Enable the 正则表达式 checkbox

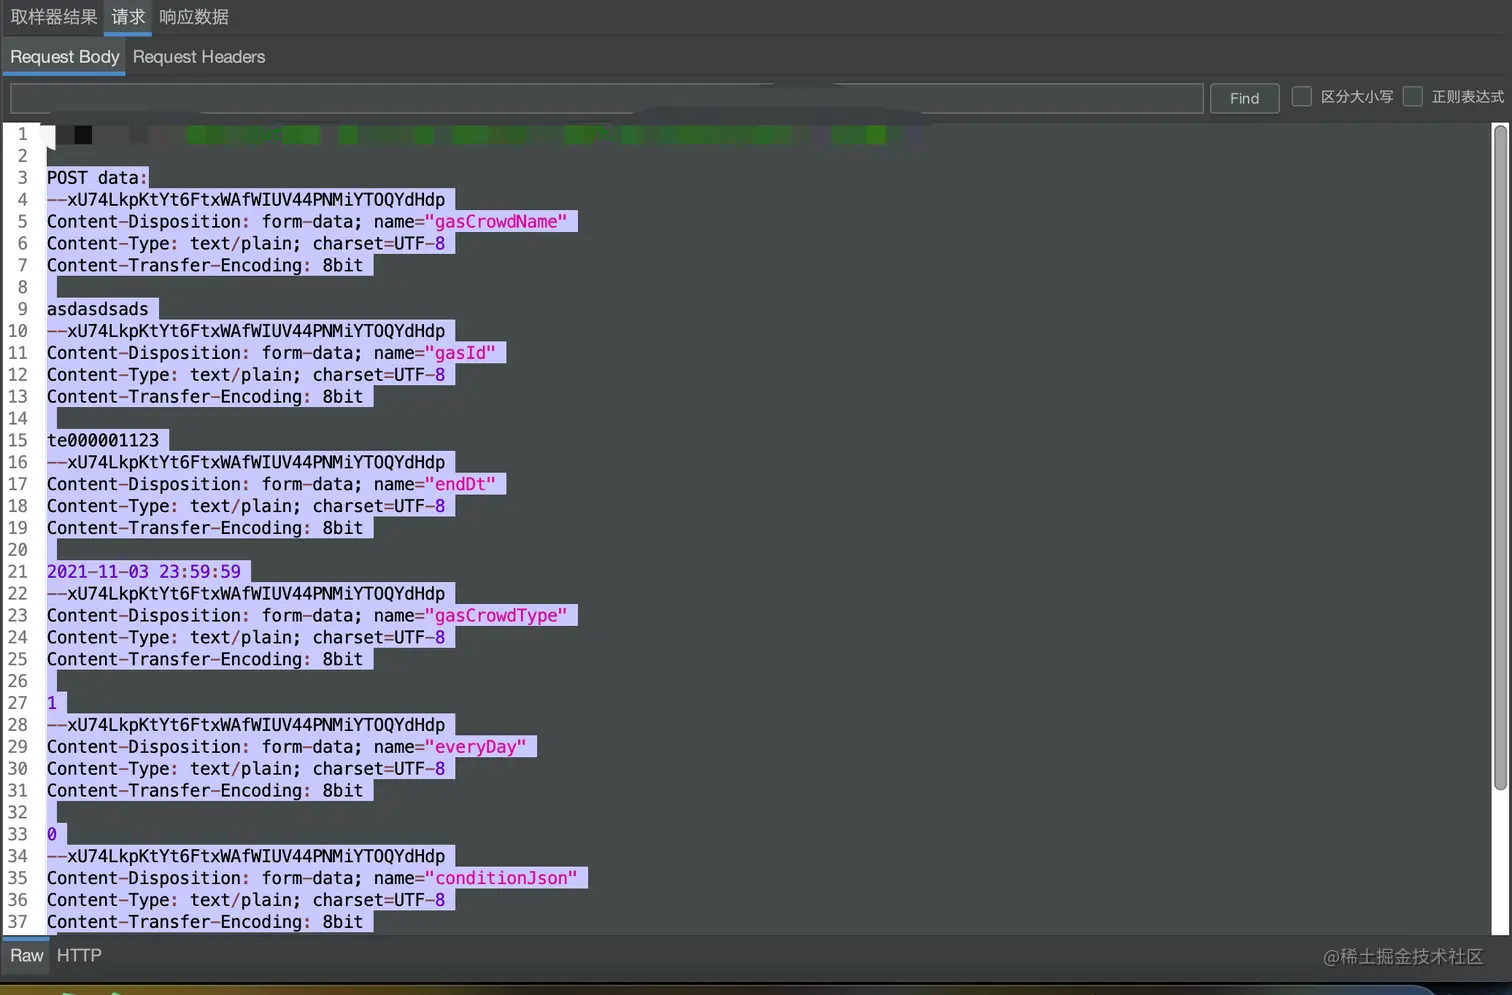pyautogui.click(x=1412, y=97)
